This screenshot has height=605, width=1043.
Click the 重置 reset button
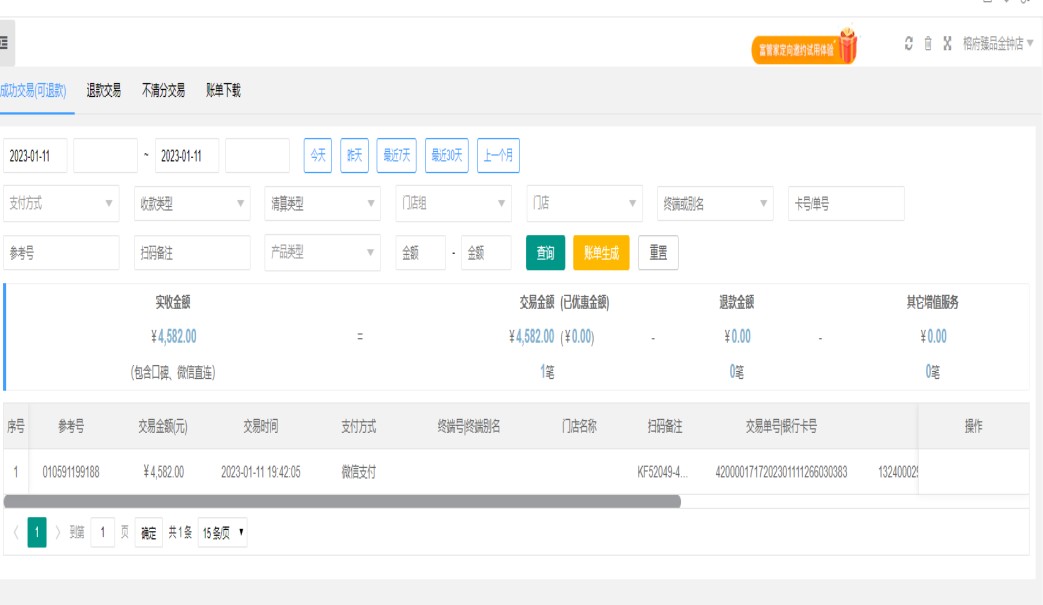[658, 253]
